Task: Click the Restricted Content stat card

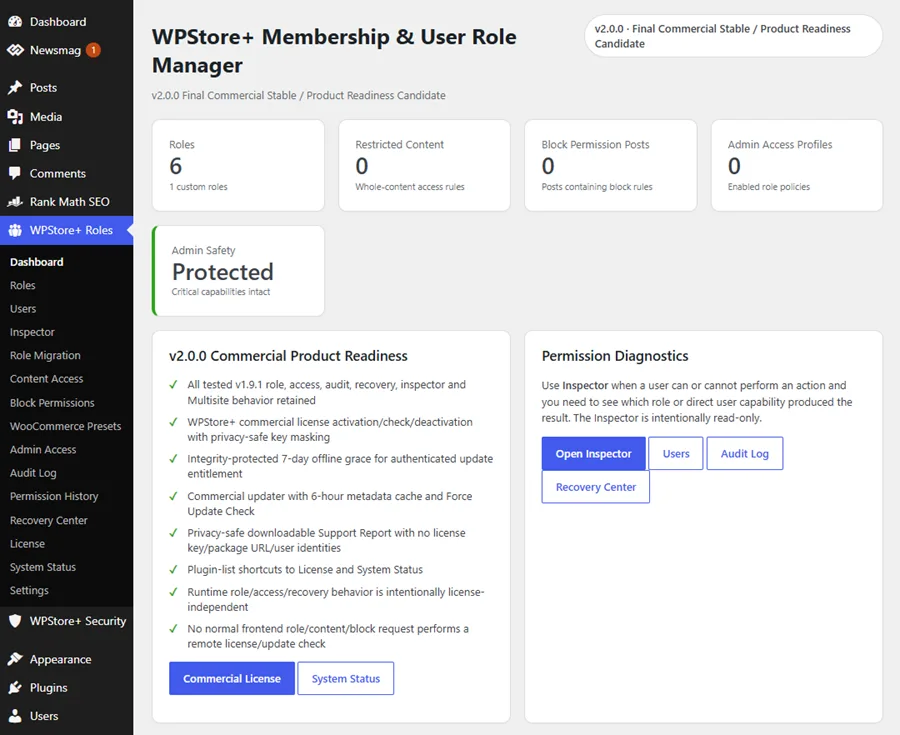Action: (x=424, y=165)
